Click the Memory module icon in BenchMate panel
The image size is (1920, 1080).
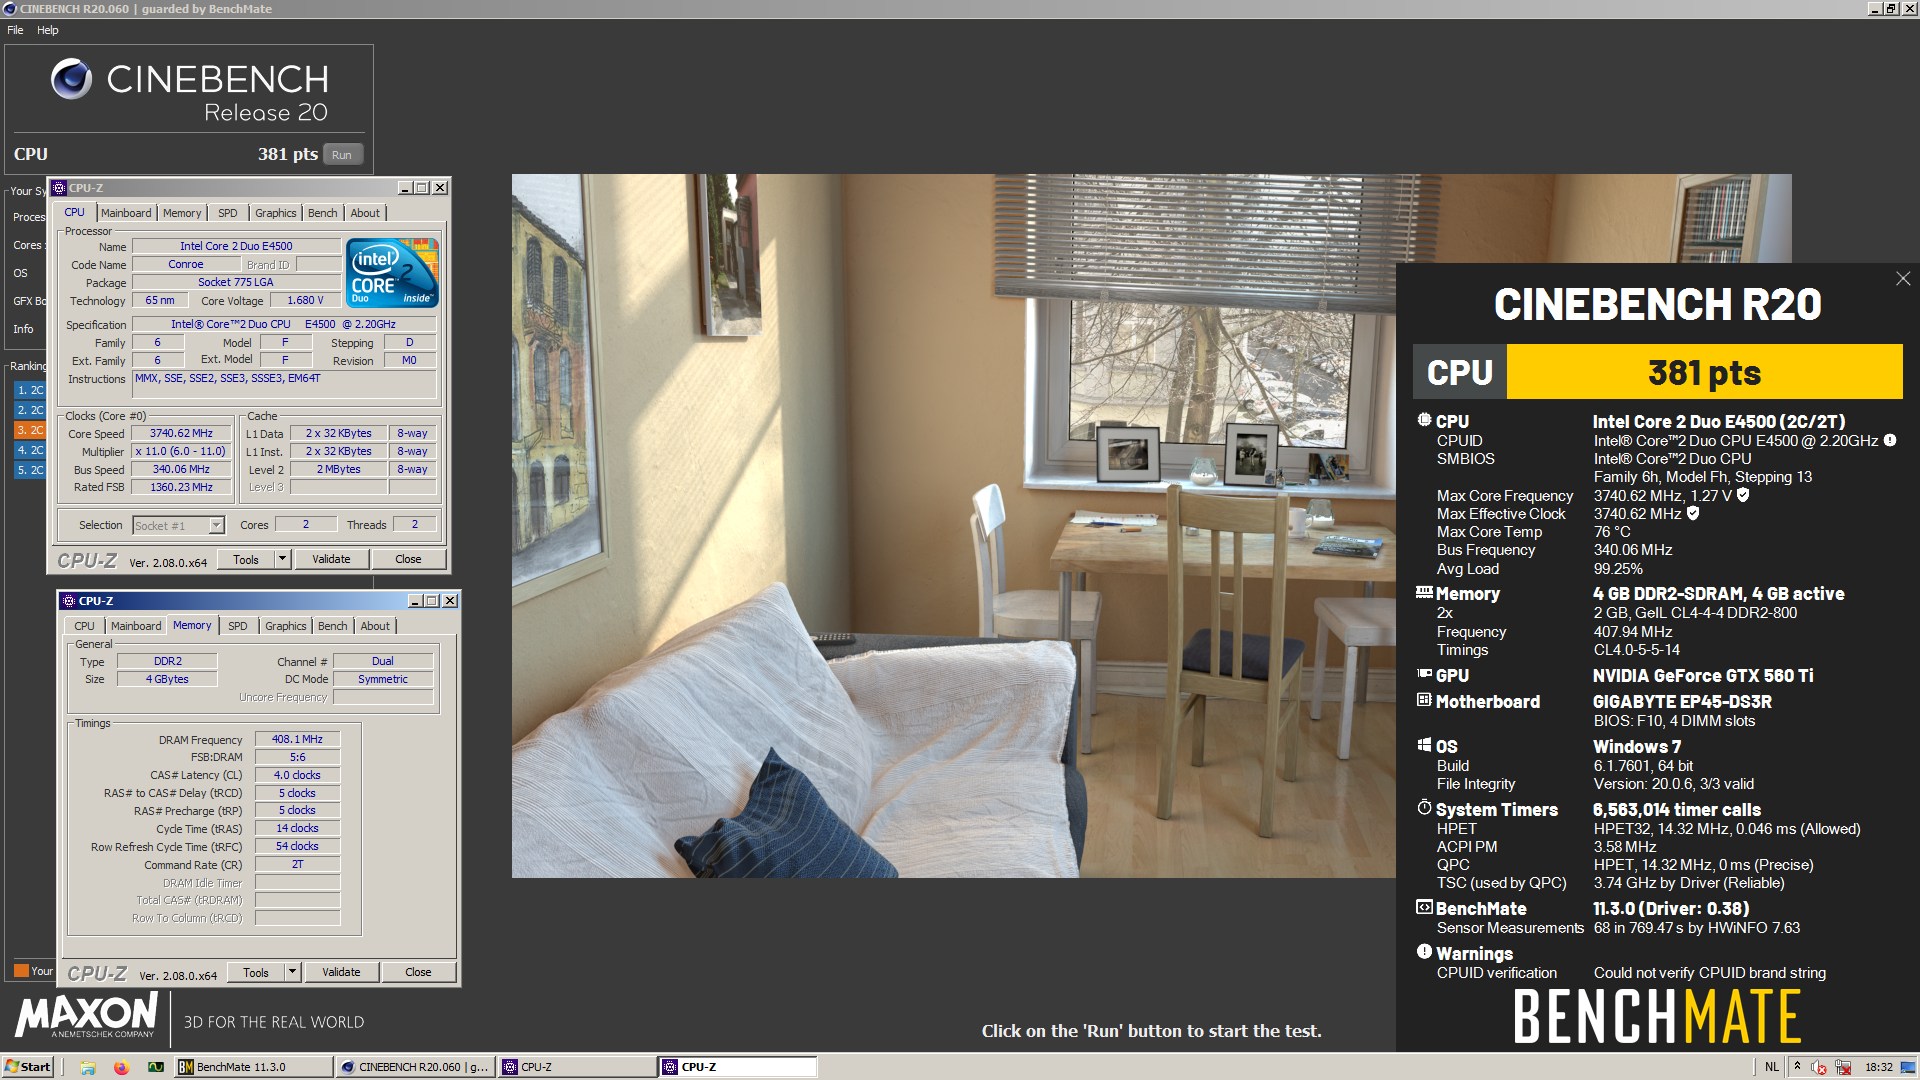point(1424,593)
